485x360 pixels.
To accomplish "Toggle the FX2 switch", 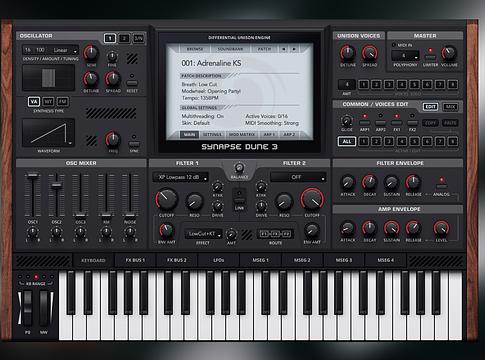I will pyautogui.click(x=412, y=123).
